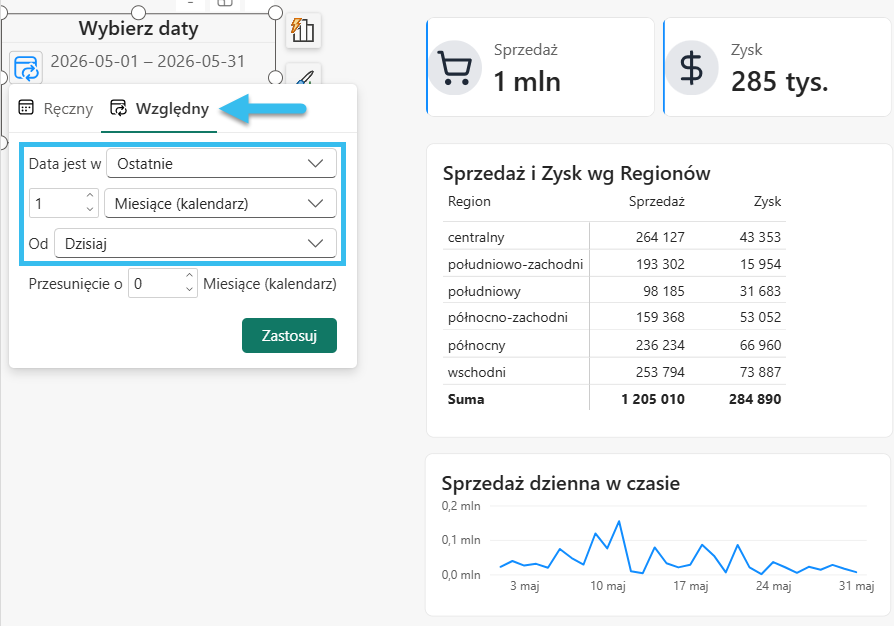This screenshot has height=626, width=894.
Task: Click the Sprzedaż dzienna w czasie title
Action: [x=560, y=483]
